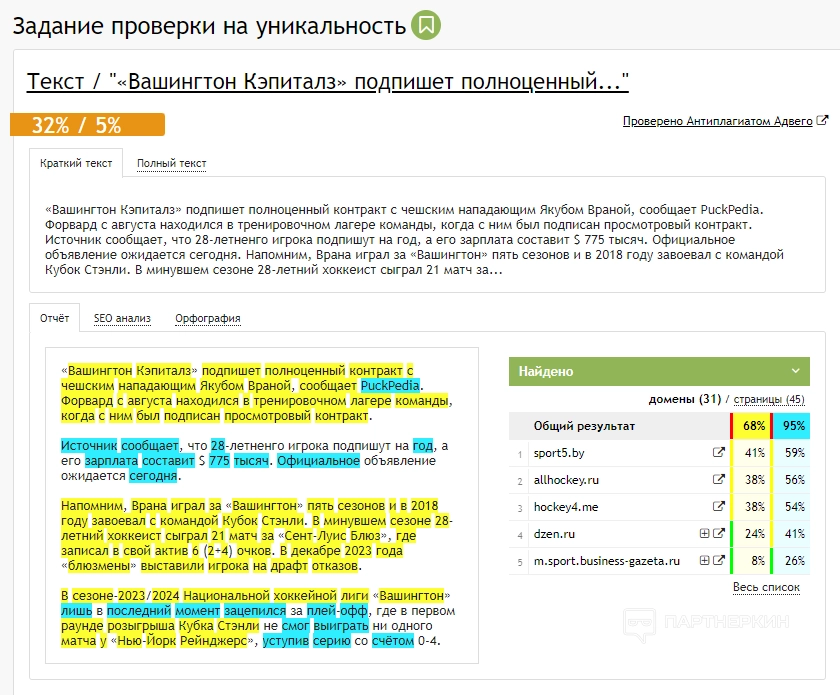Click 56% value in allhockey.ru row
Image resolution: width=840 pixels, height=695 pixels.
794,480
